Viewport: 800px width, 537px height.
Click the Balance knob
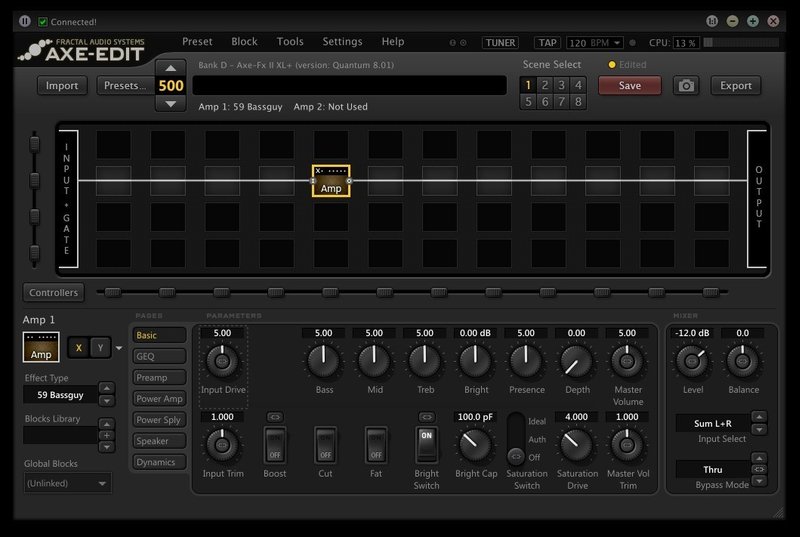(x=742, y=362)
